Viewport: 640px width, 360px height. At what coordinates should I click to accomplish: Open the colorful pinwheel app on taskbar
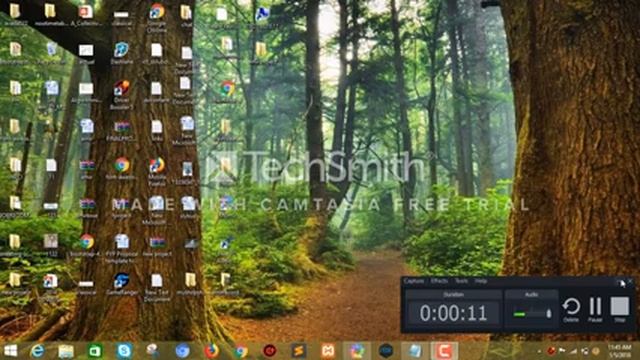point(357,351)
